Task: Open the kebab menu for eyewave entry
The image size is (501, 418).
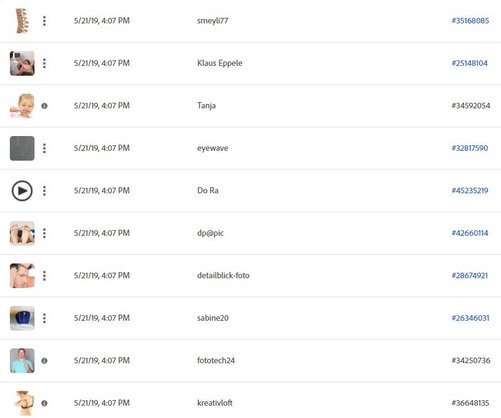Action: pyautogui.click(x=44, y=148)
